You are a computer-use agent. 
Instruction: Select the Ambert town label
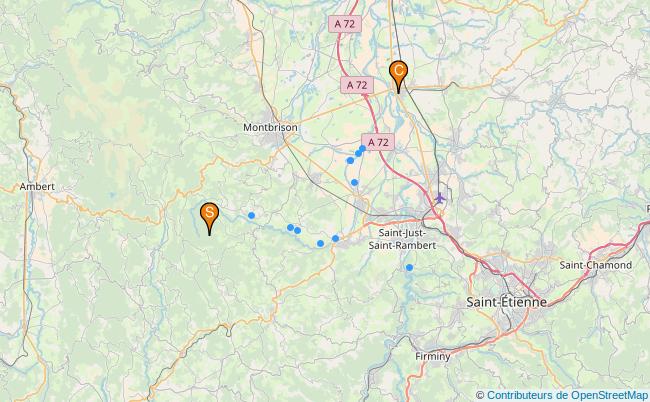pos(37,186)
